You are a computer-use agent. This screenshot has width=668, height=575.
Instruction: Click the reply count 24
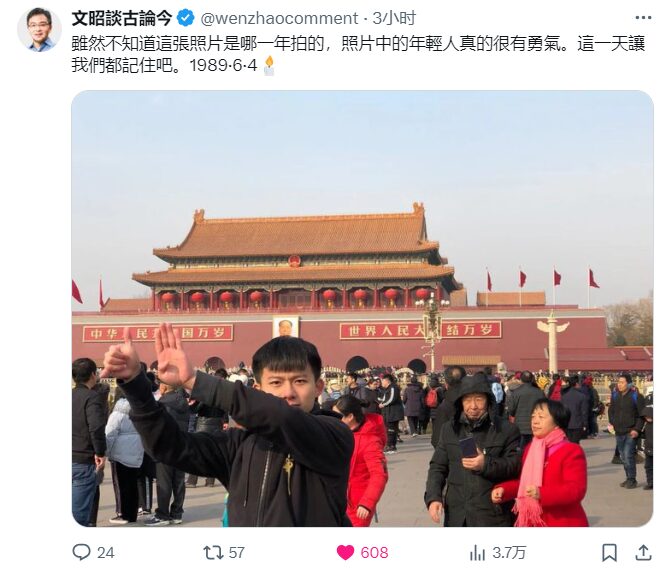coord(106,553)
